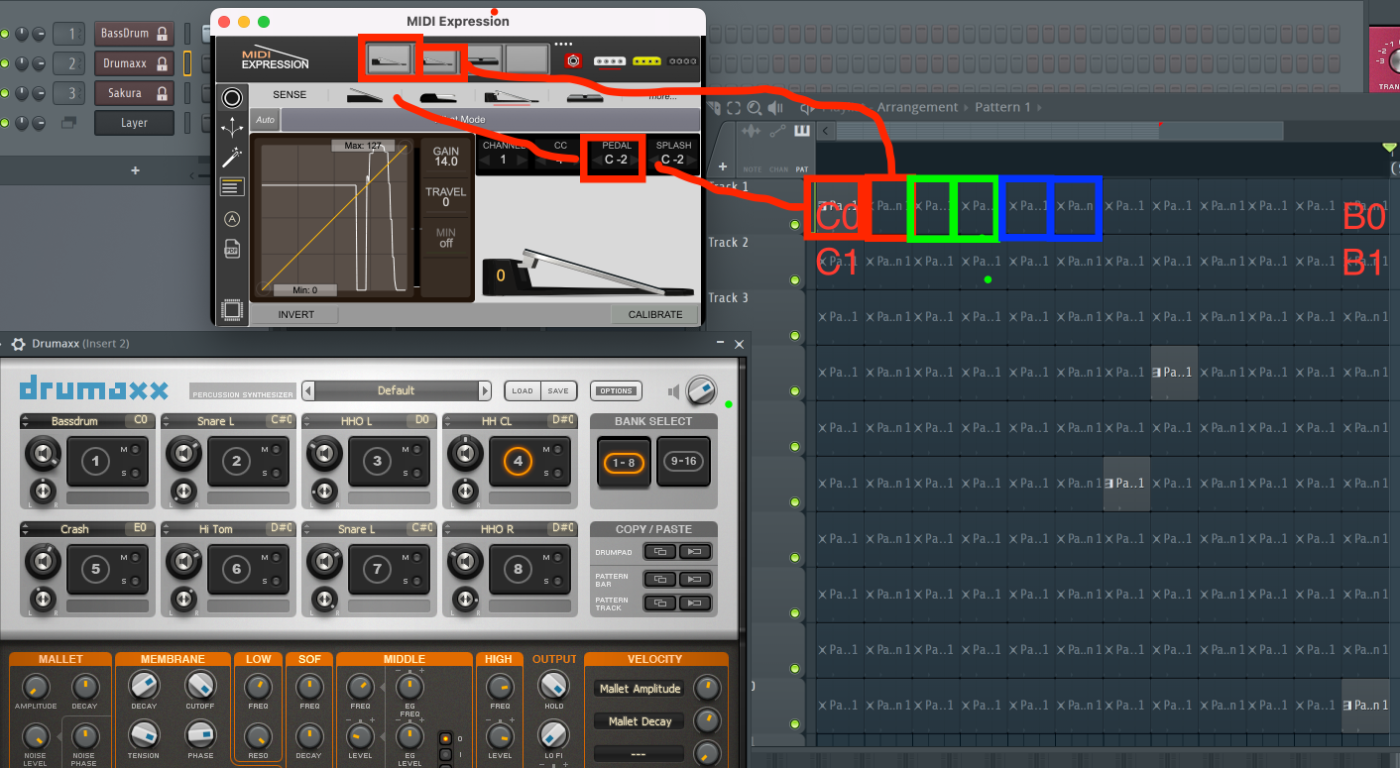Toggle the Auto button in MIDI Expression
1400x768 pixels.
point(265,120)
